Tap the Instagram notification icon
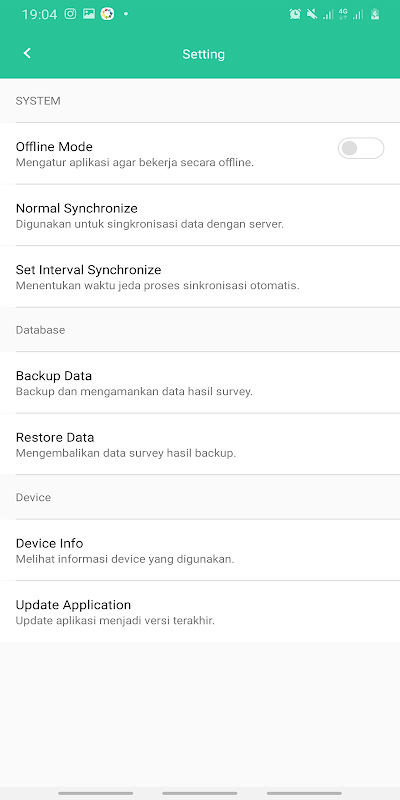 click(x=70, y=14)
